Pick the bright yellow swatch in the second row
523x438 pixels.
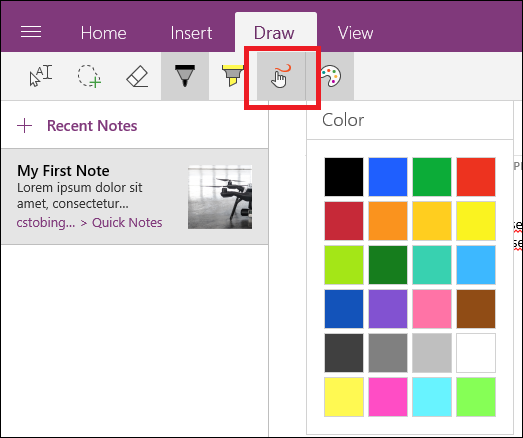pyautogui.click(x=476, y=221)
